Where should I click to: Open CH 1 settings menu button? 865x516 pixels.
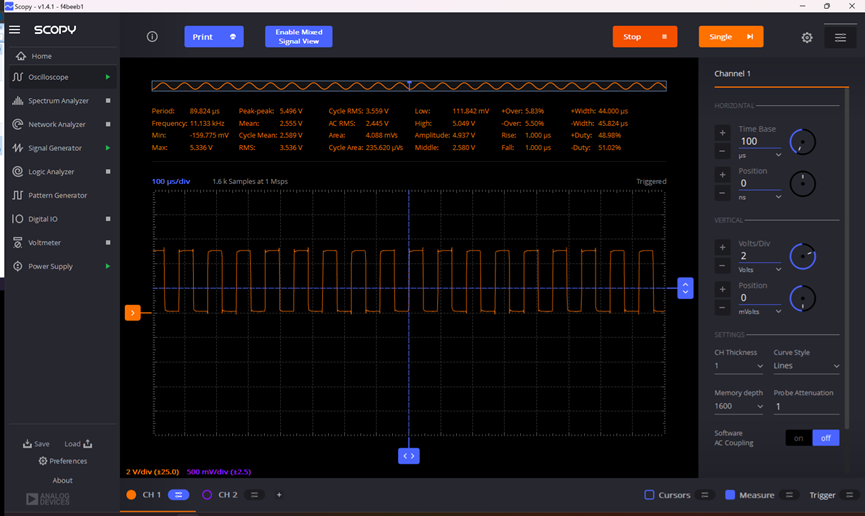[178, 495]
